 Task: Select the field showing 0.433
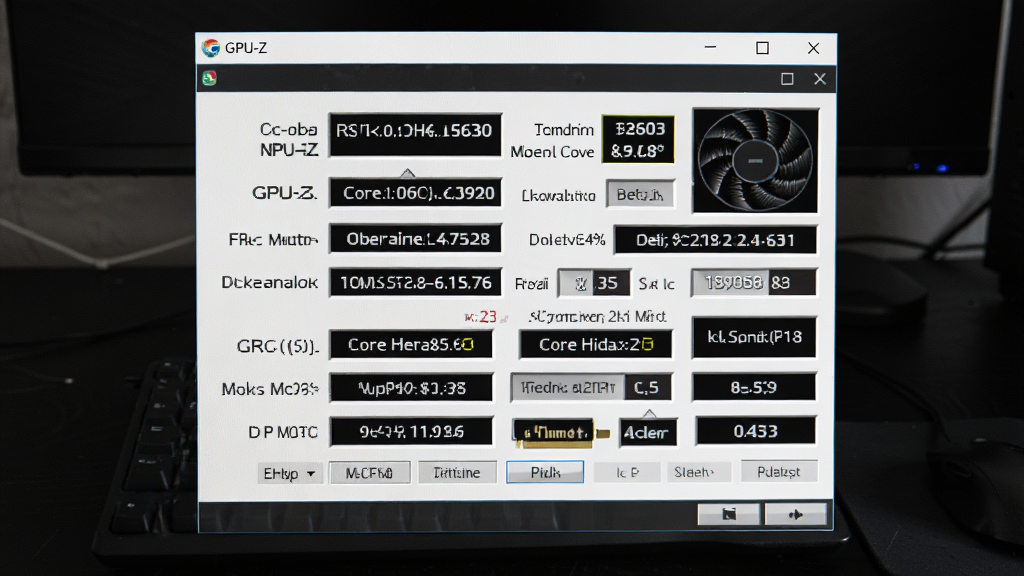[x=755, y=431]
